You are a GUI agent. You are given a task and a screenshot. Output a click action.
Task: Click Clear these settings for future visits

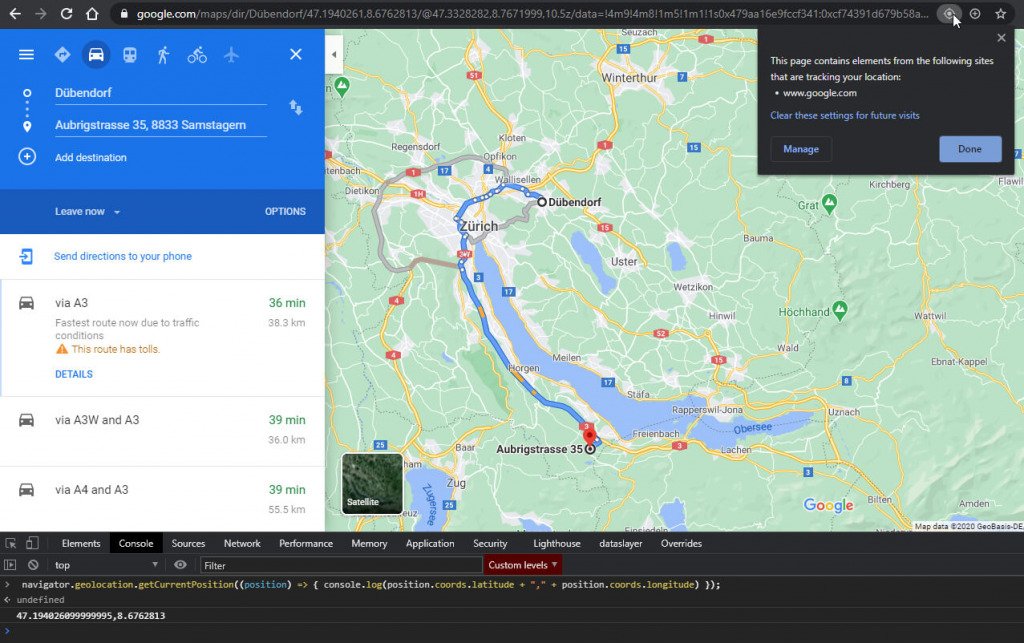coord(844,116)
